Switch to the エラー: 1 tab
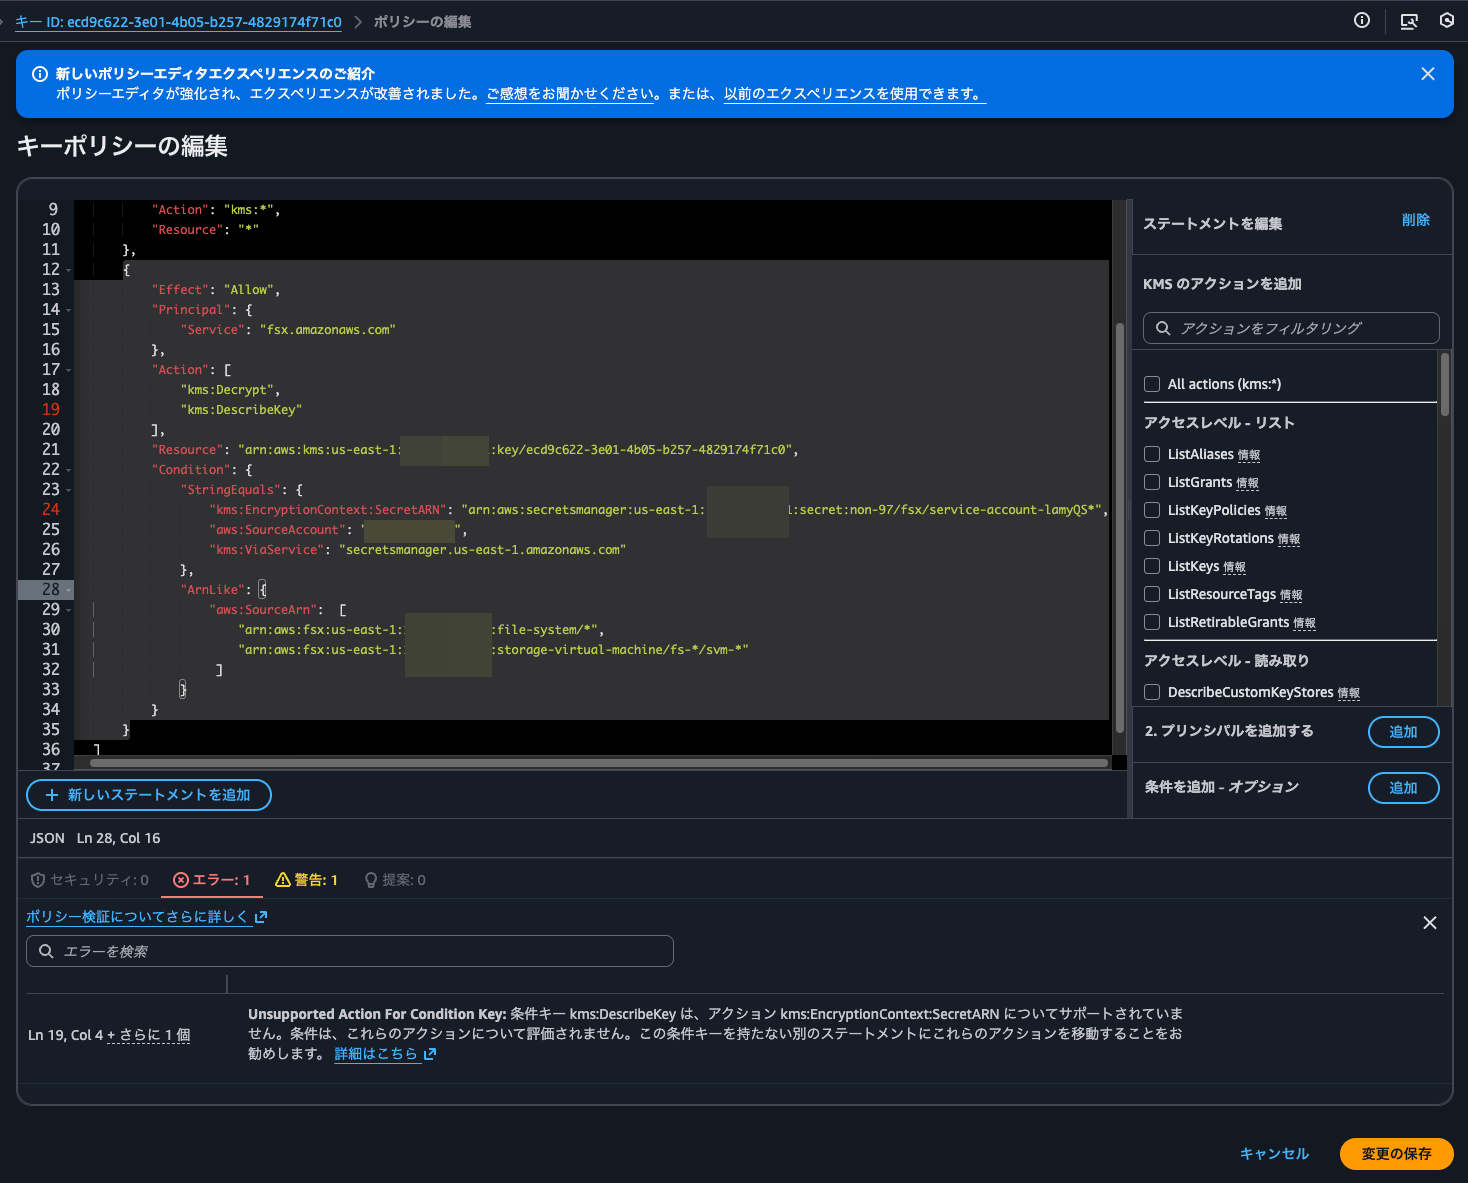 point(212,880)
